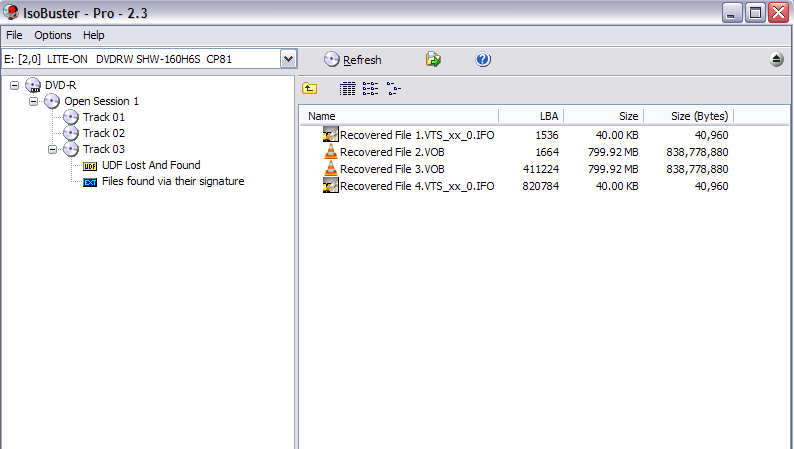The image size is (794, 449).
Task: Select Recovered File 2.VOB name
Action: [392, 152]
